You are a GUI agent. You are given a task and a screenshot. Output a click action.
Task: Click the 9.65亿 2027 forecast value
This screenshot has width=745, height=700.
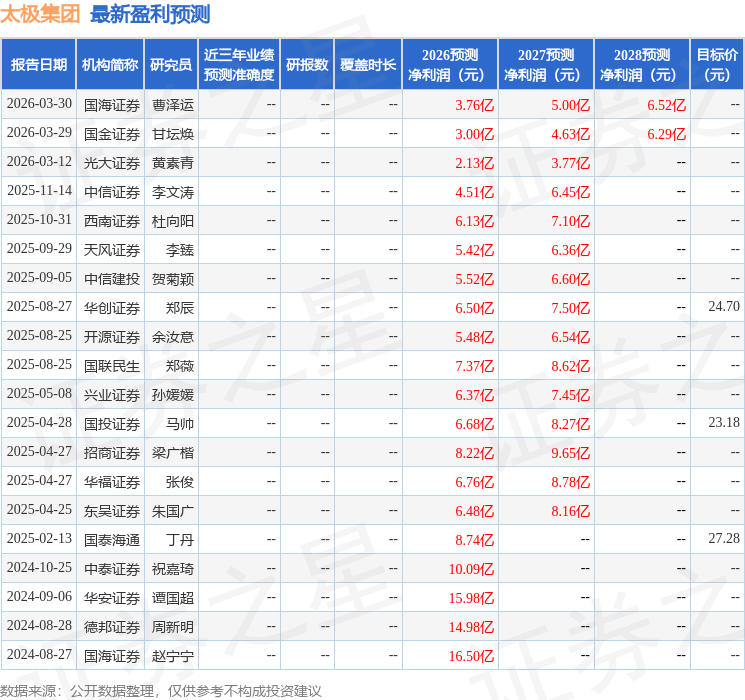[x=570, y=453]
